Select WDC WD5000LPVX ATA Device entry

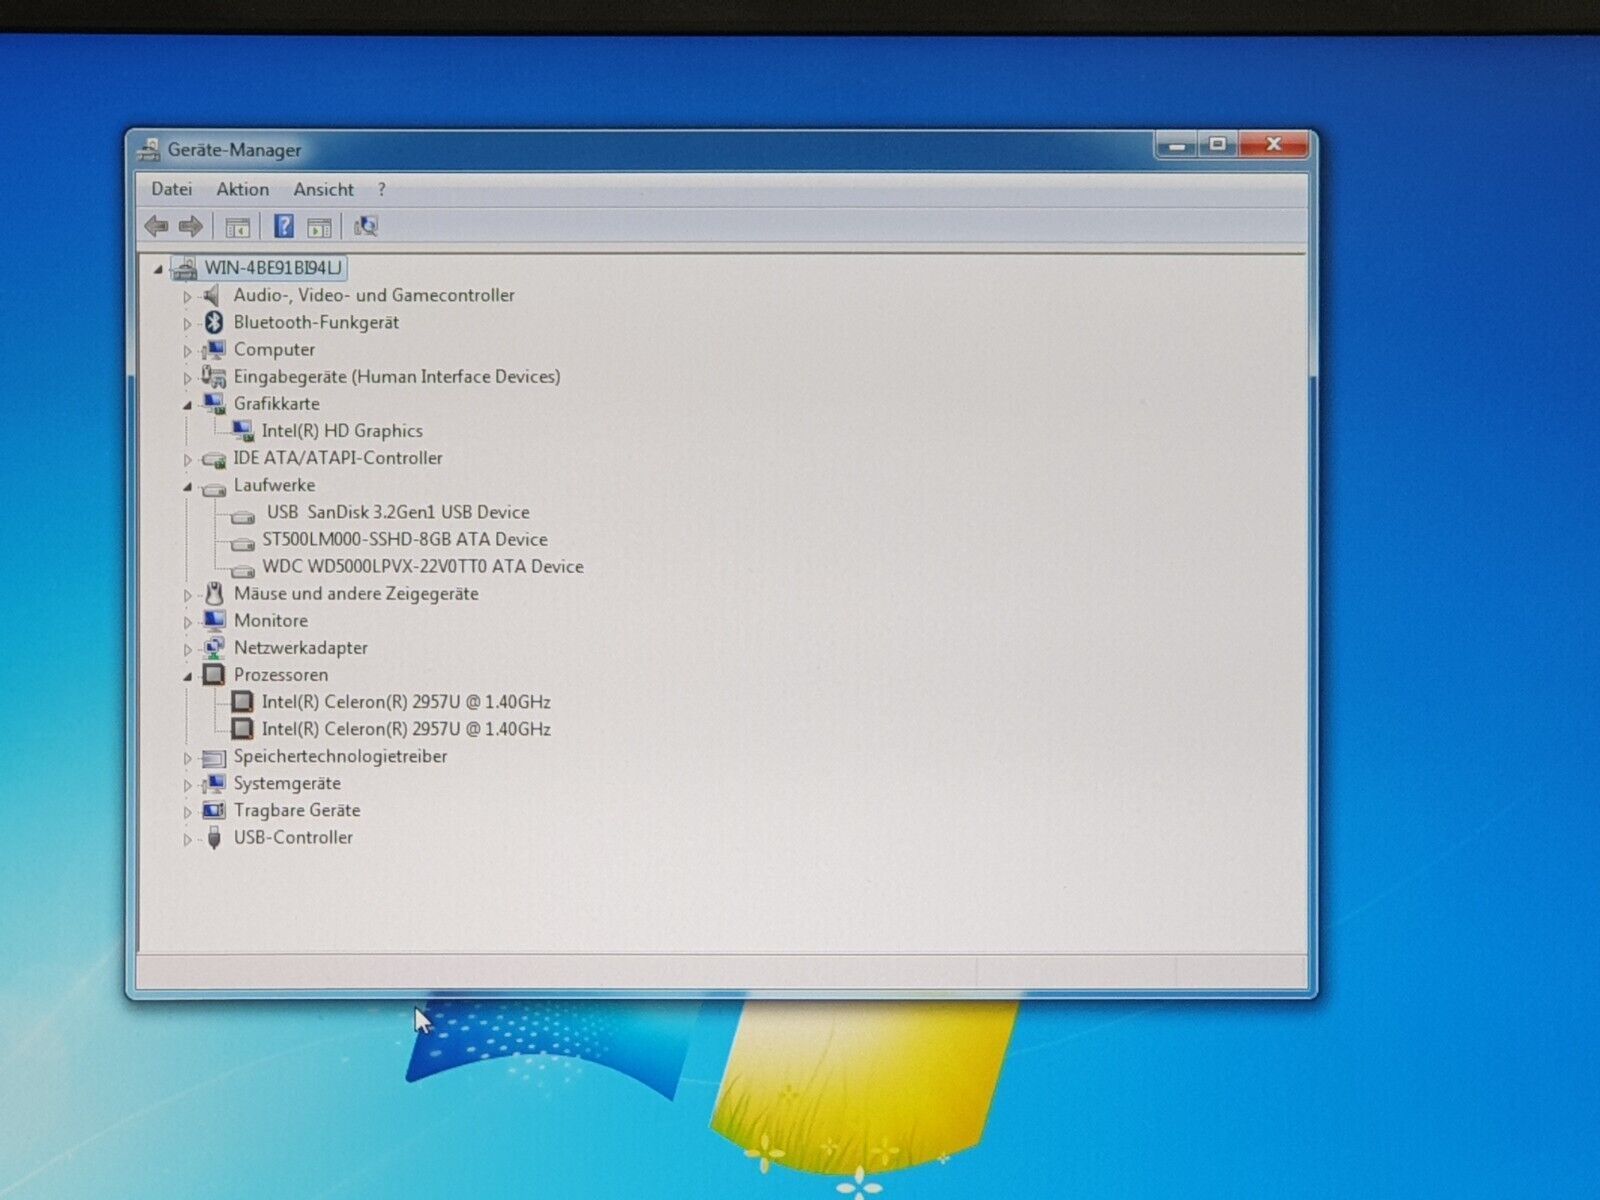pos(422,567)
